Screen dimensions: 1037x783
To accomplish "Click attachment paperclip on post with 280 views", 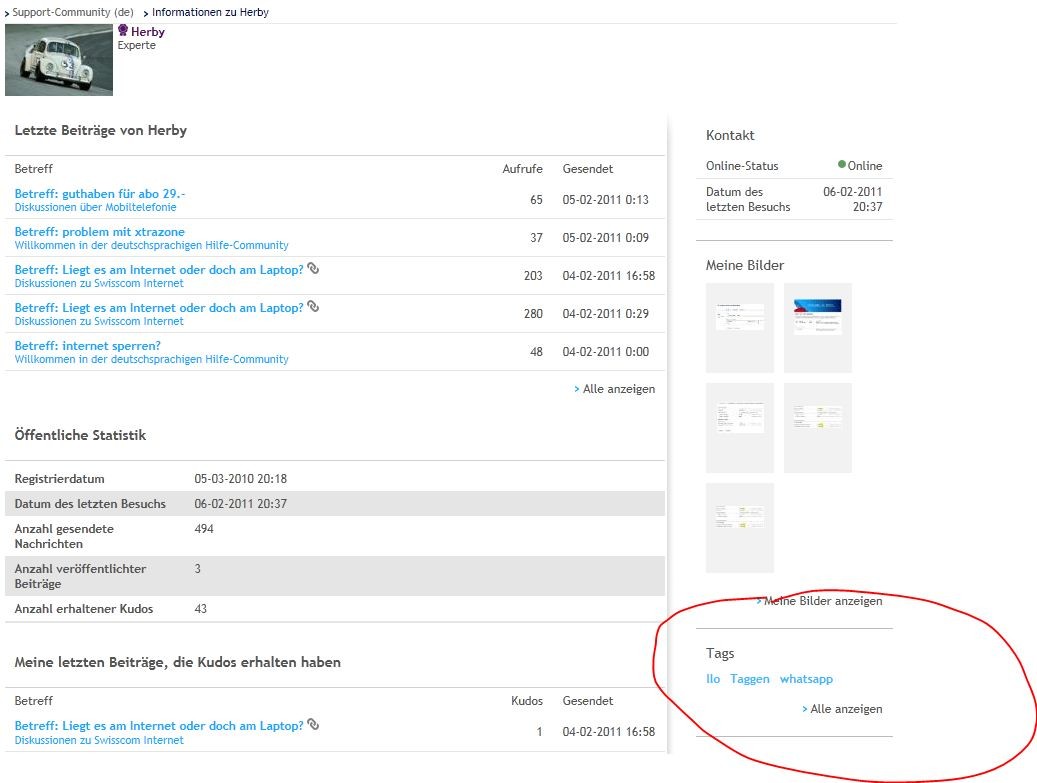I will [313, 307].
